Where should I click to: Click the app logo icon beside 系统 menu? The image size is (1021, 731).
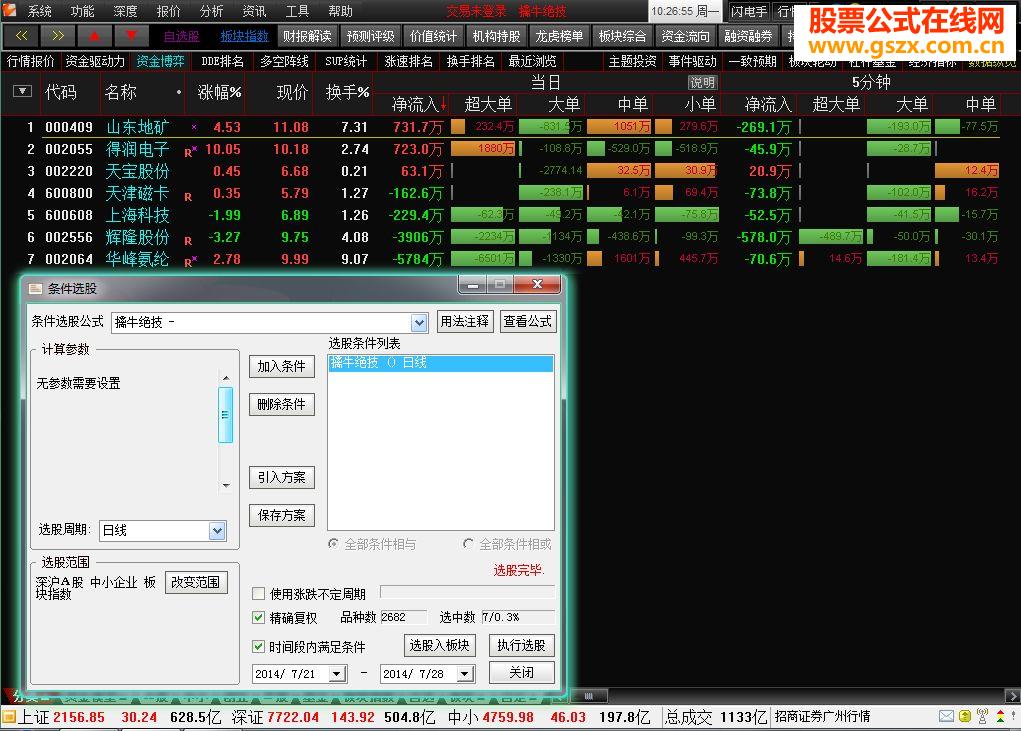tap(9, 10)
